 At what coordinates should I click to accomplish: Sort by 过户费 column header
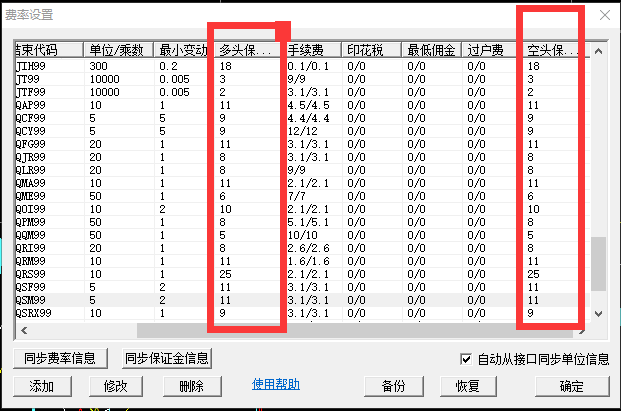click(x=491, y=50)
